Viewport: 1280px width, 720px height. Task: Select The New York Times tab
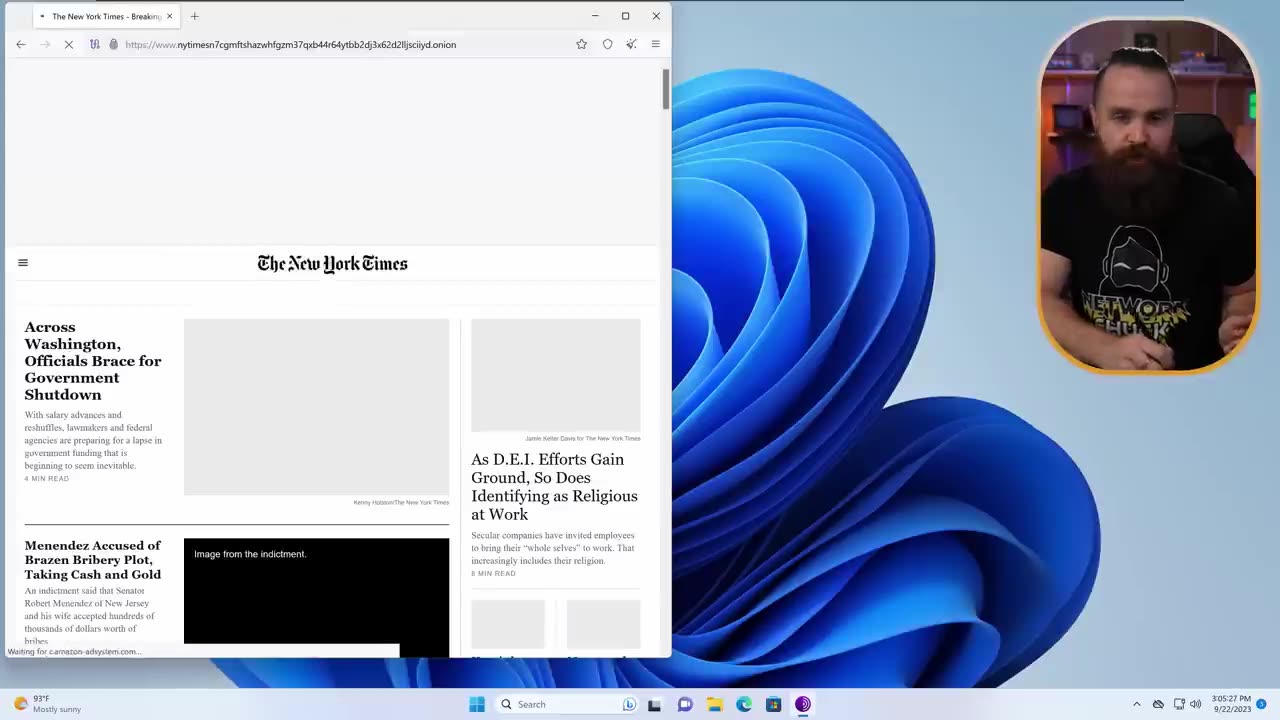(x=105, y=16)
